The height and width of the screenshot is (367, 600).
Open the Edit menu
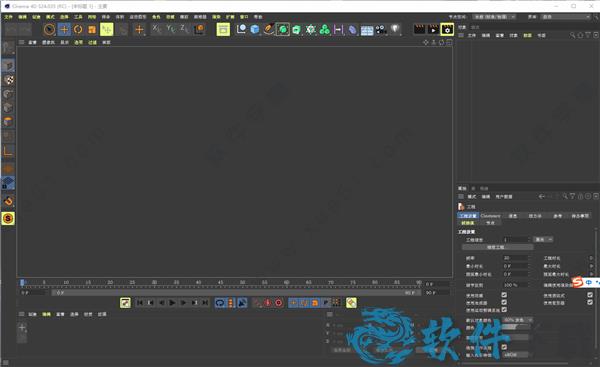pyautogui.click(x=23, y=17)
